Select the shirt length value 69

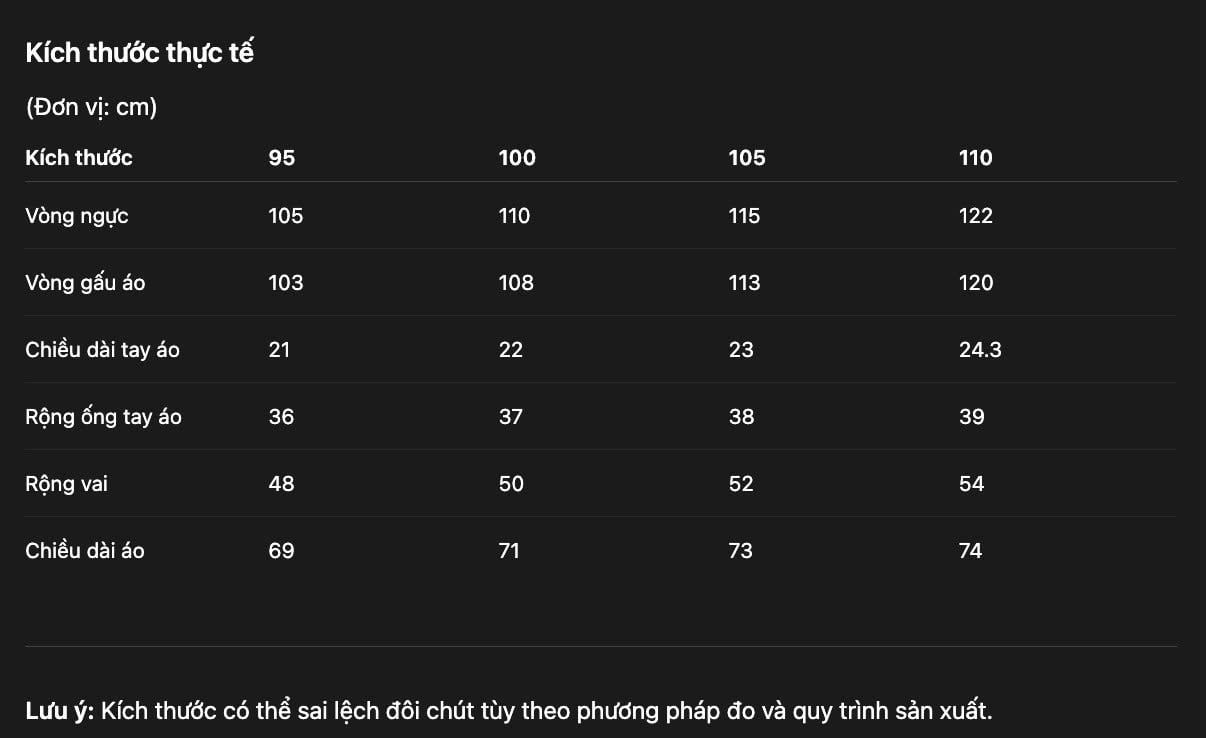pyautogui.click(x=281, y=551)
